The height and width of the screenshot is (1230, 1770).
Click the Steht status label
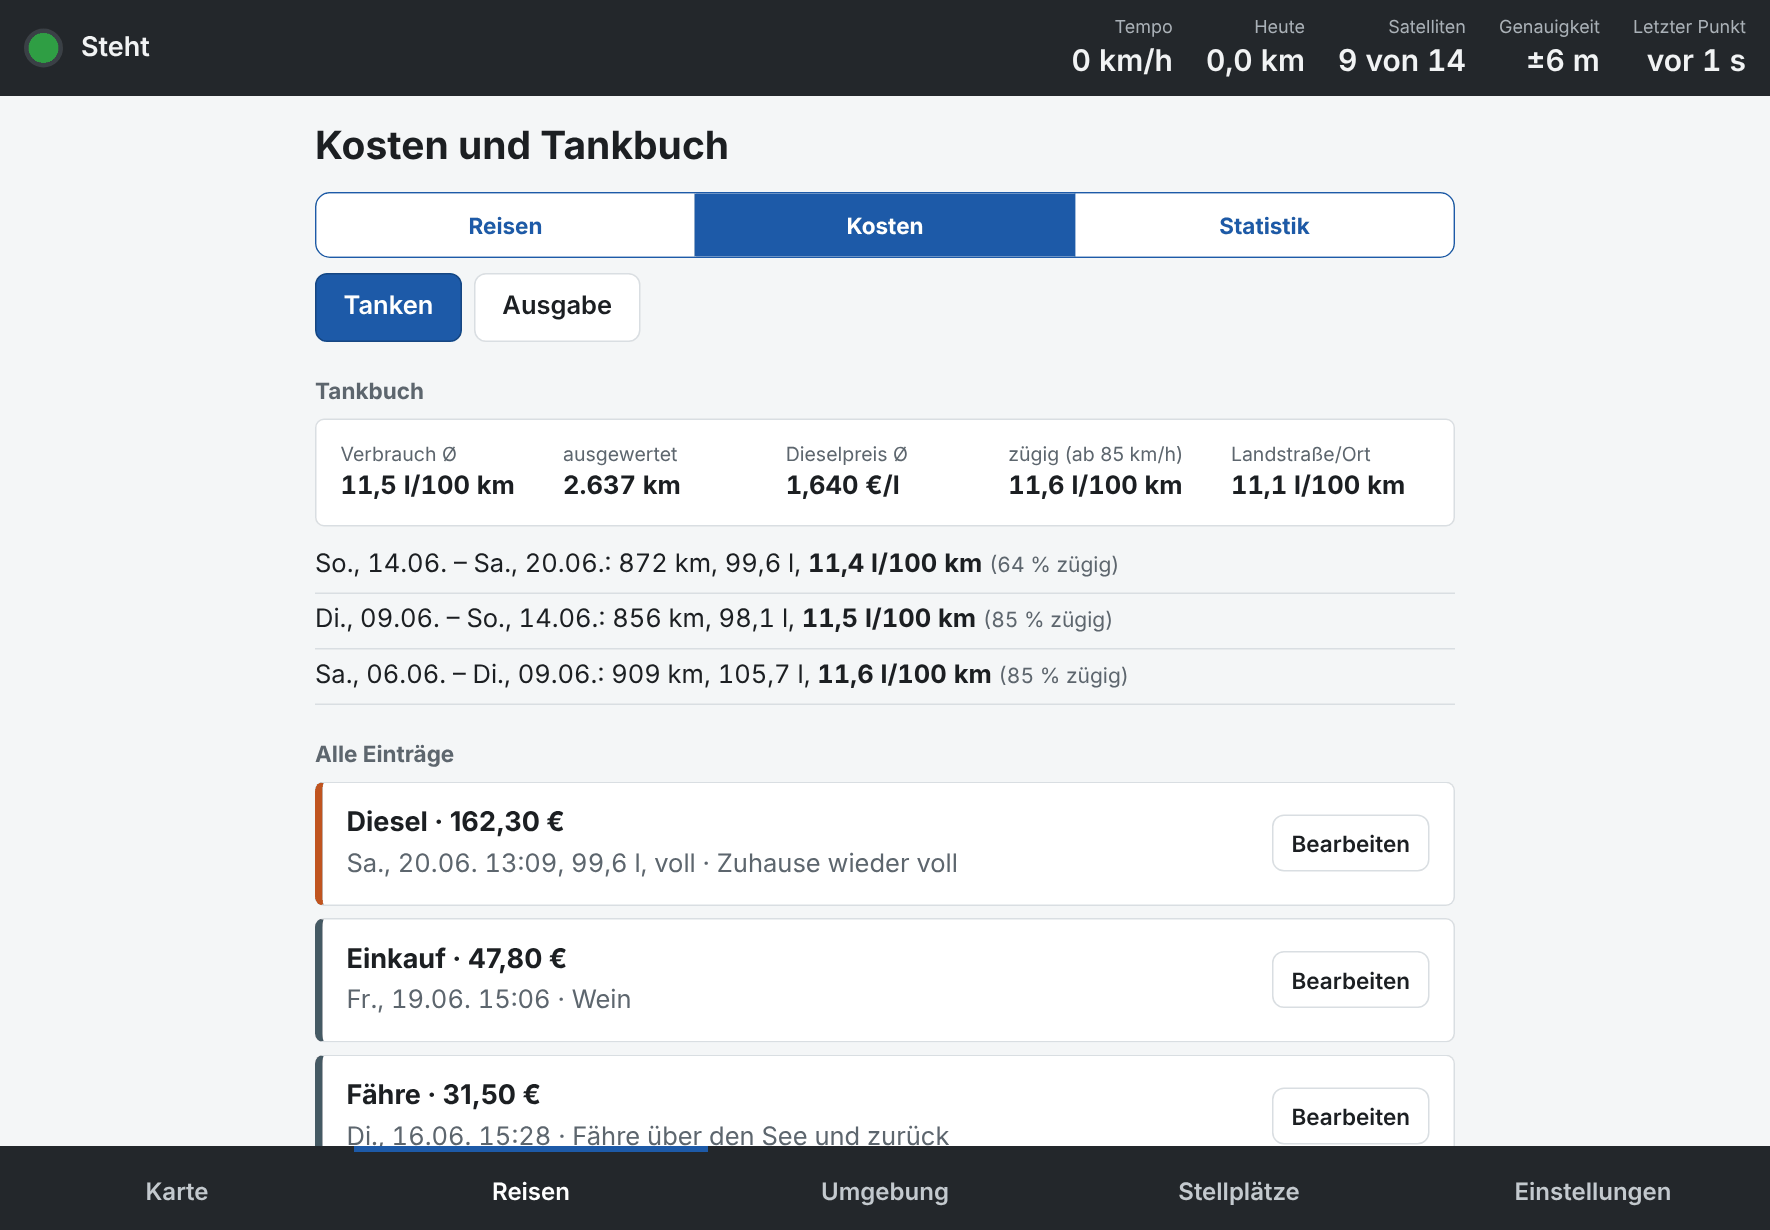pyautogui.click(x=115, y=47)
